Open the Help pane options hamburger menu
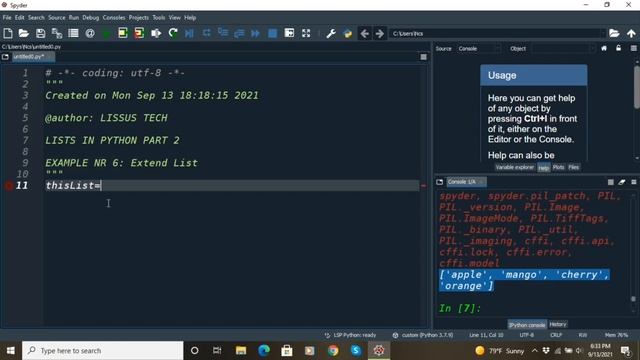 tap(633, 48)
